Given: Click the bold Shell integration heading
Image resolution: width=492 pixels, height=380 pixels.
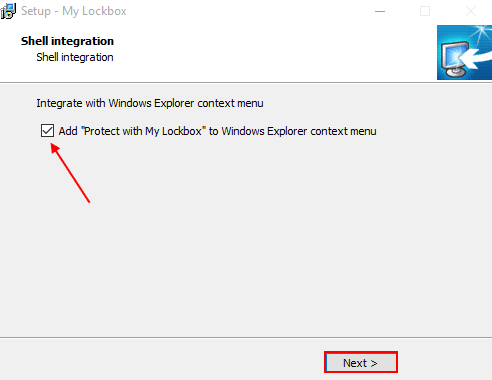Looking at the screenshot, I should 67,41.
